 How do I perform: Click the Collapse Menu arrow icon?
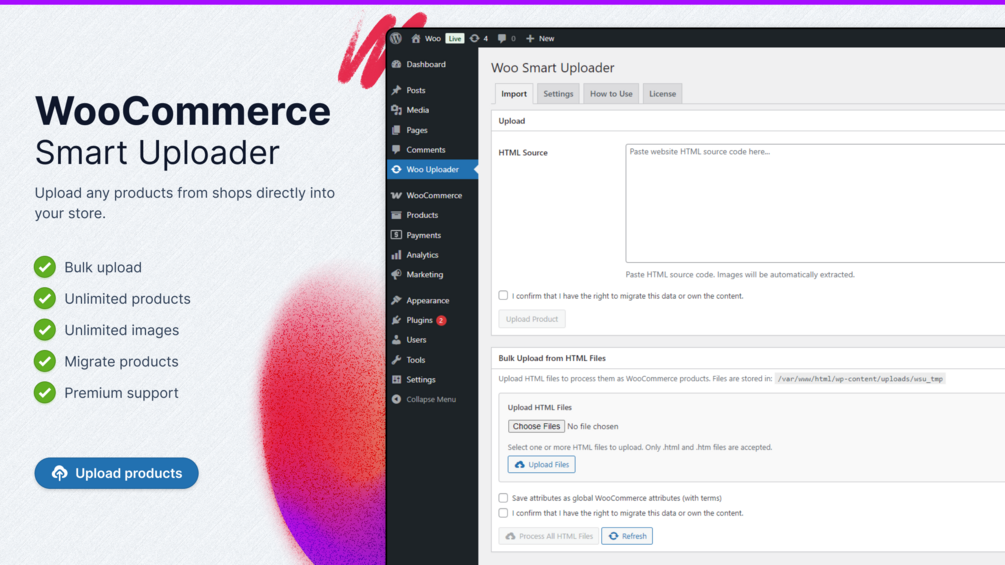pyautogui.click(x=397, y=399)
